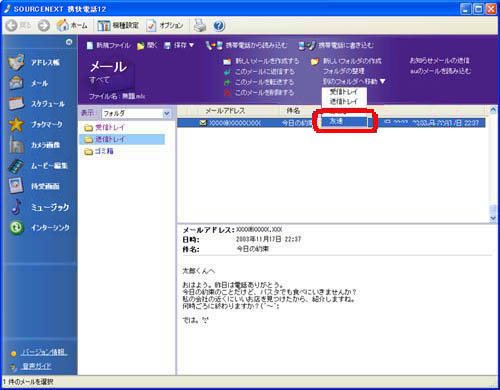Click このメールを転送する to forward mail
This screenshot has width=500, height=390.
point(259,82)
